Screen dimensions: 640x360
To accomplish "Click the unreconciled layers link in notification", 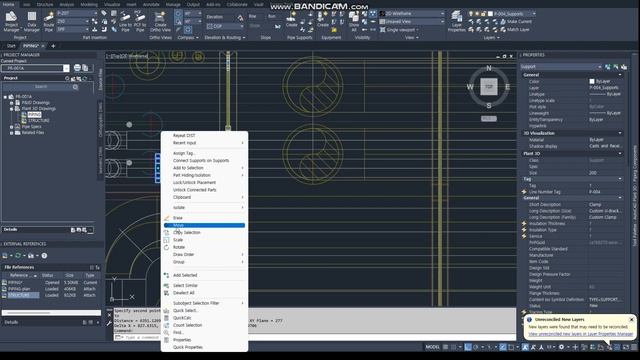I will pos(580,334).
